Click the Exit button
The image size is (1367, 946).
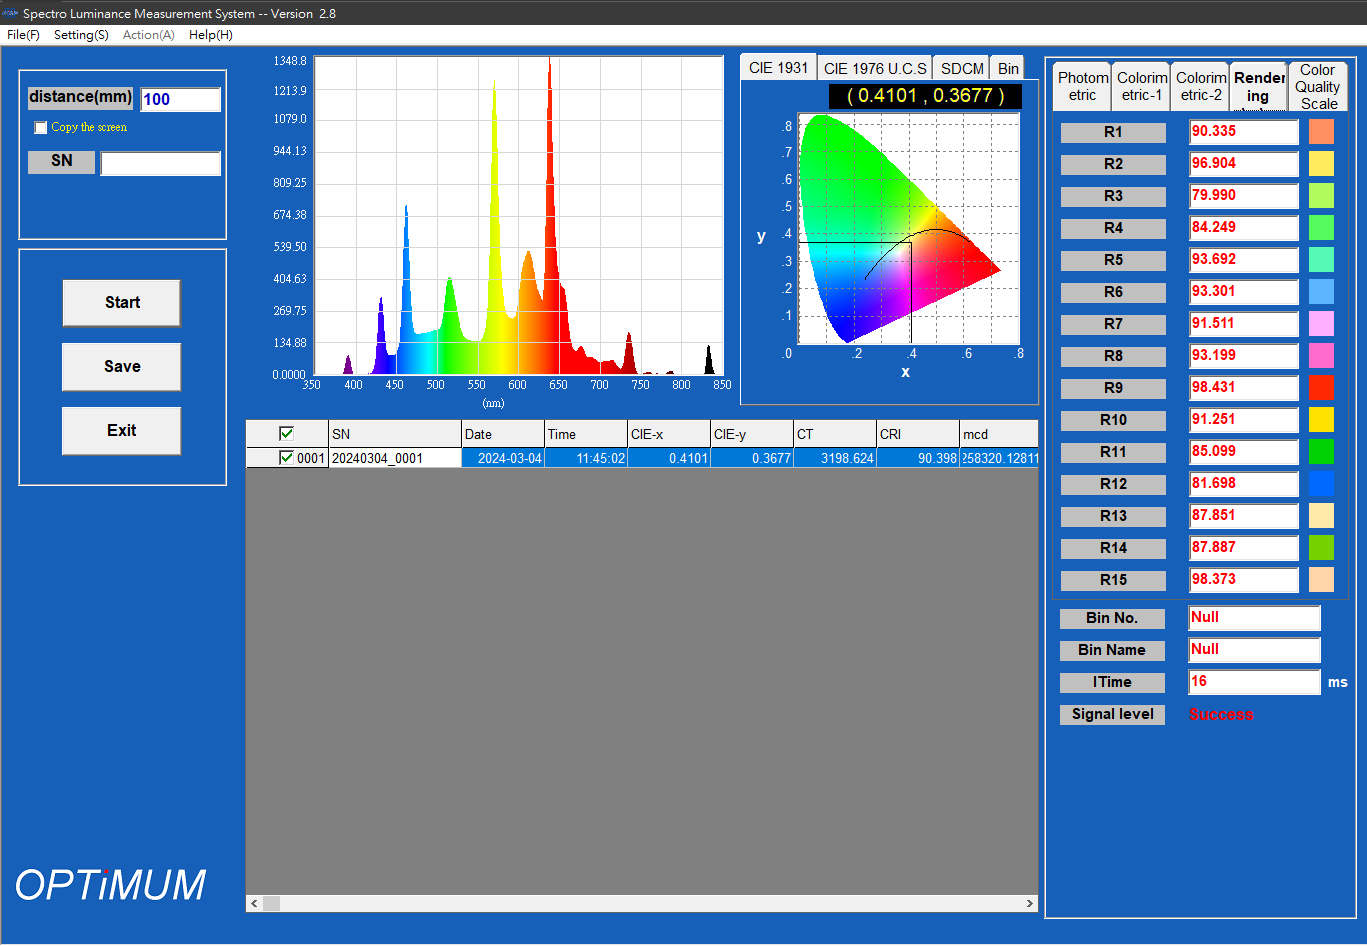[x=121, y=431]
